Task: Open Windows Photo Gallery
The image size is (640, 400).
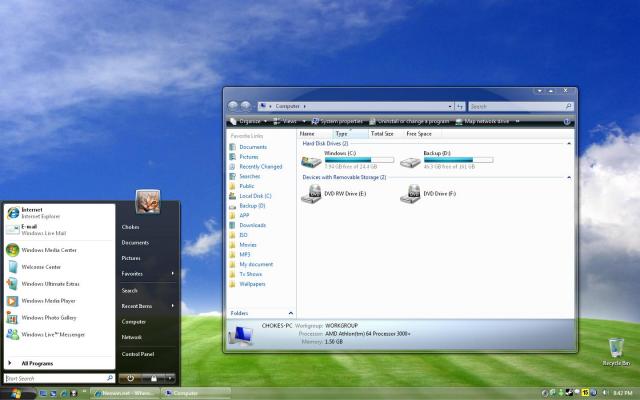Action: [59, 318]
